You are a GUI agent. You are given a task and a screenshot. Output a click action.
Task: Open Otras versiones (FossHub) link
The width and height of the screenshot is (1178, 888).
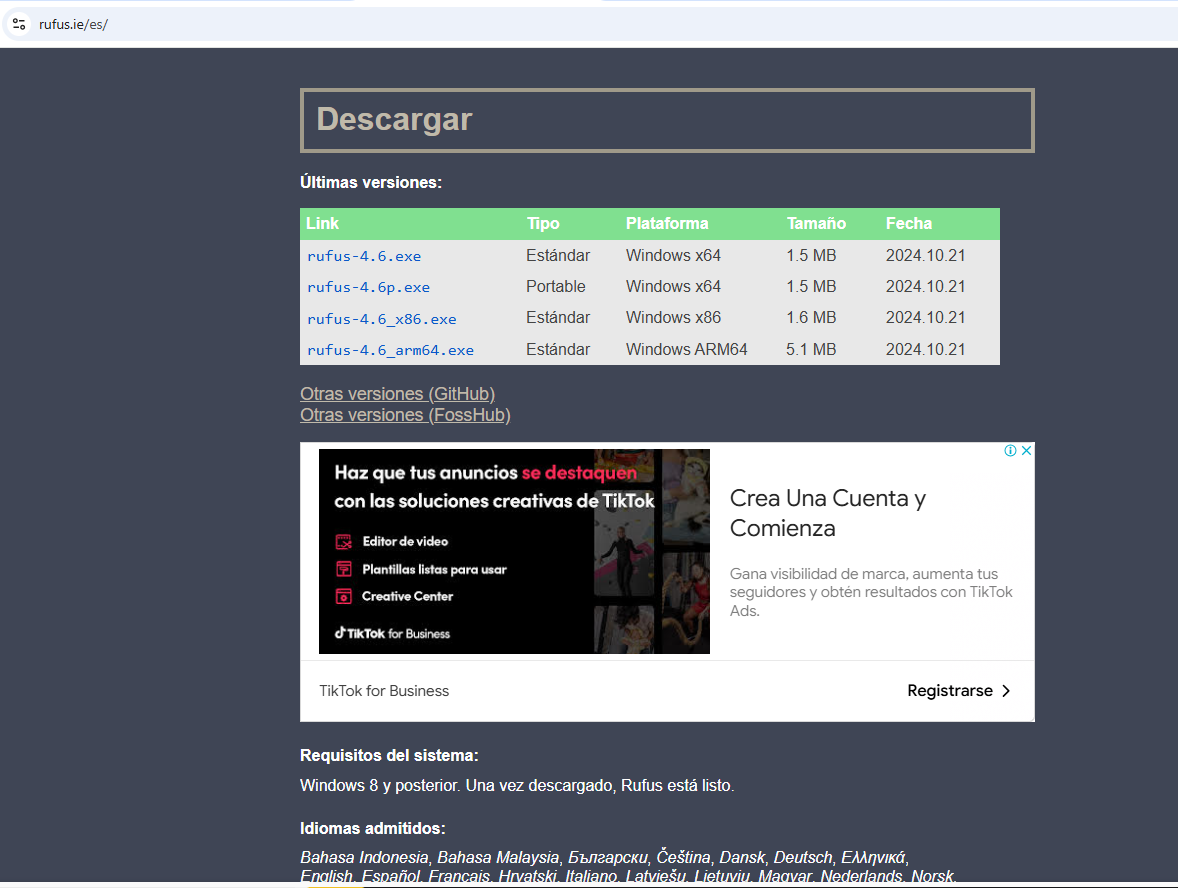[x=405, y=415]
